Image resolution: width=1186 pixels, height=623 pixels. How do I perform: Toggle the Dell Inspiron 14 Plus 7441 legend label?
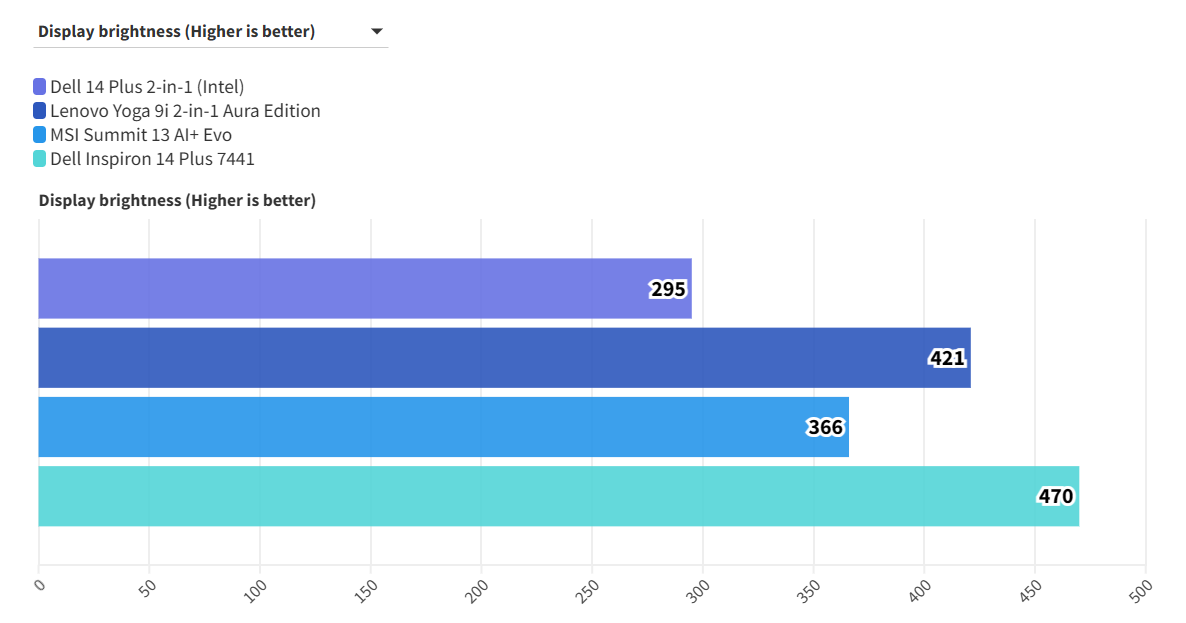pyautogui.click(x=152, y=159)
